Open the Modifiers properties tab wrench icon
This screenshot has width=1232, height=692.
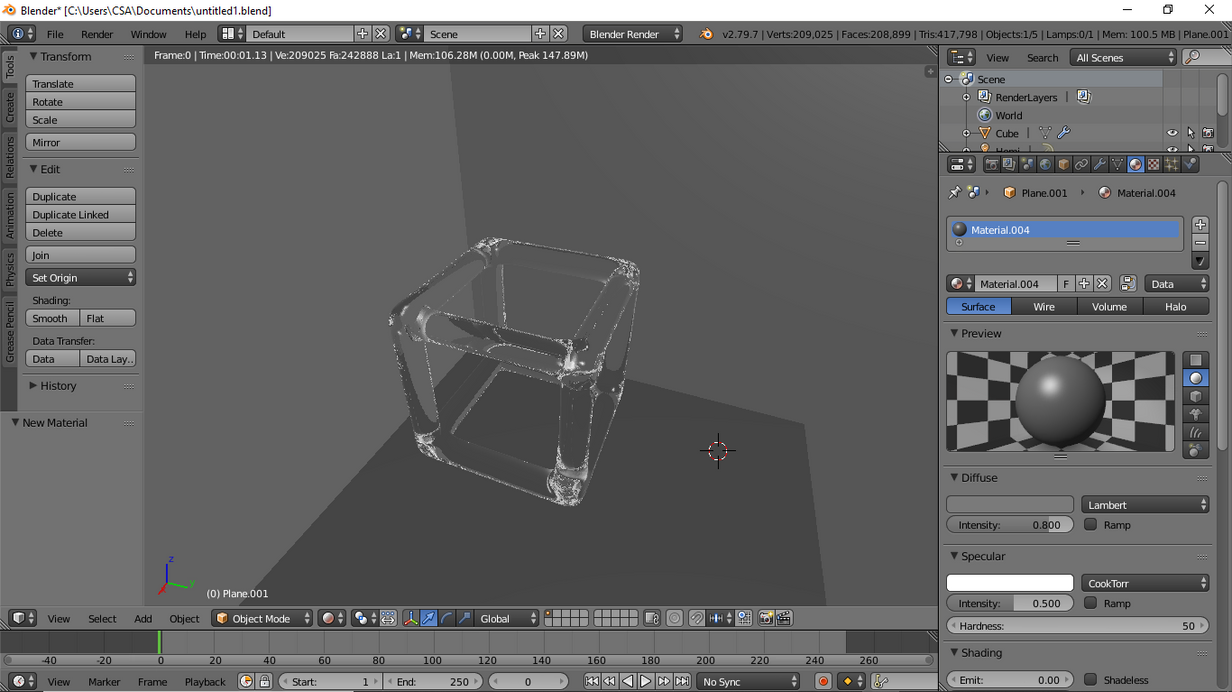point(1099,164)
